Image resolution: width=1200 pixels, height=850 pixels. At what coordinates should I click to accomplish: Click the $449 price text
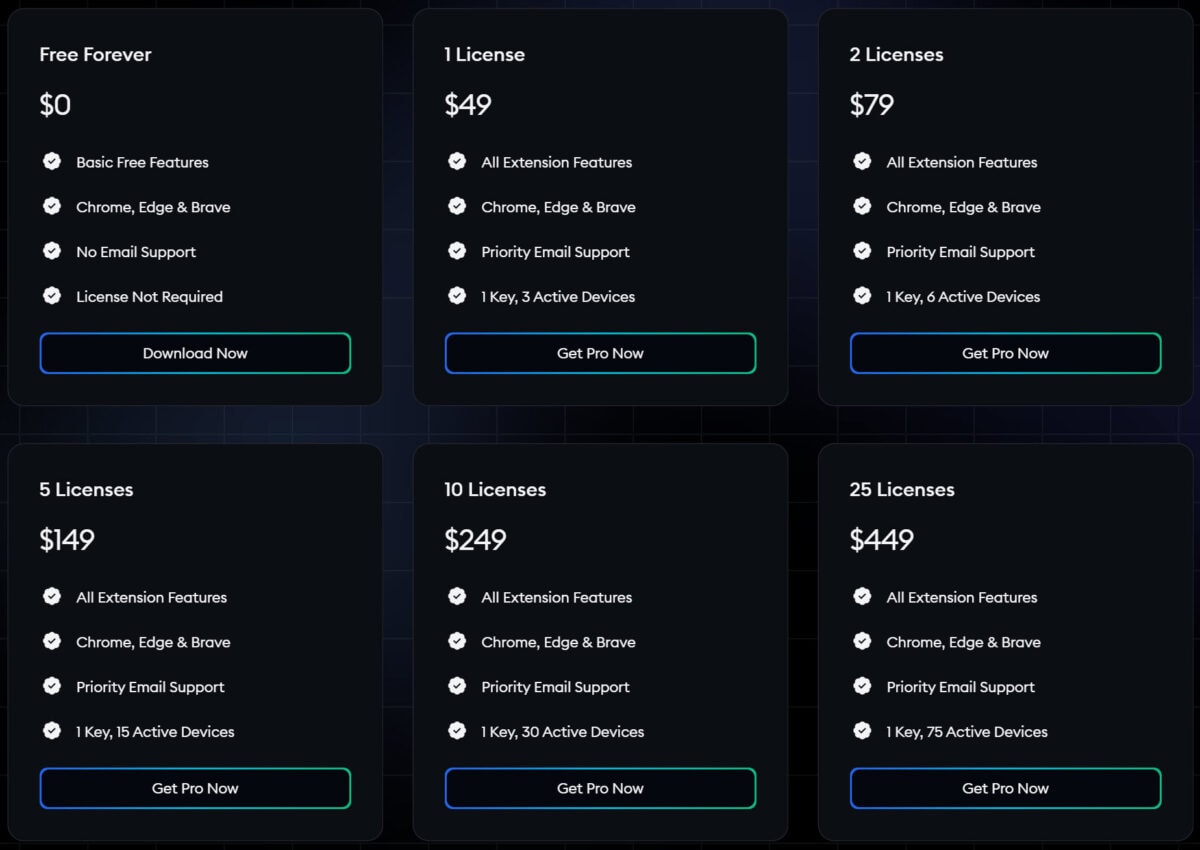tap(881, 540)
